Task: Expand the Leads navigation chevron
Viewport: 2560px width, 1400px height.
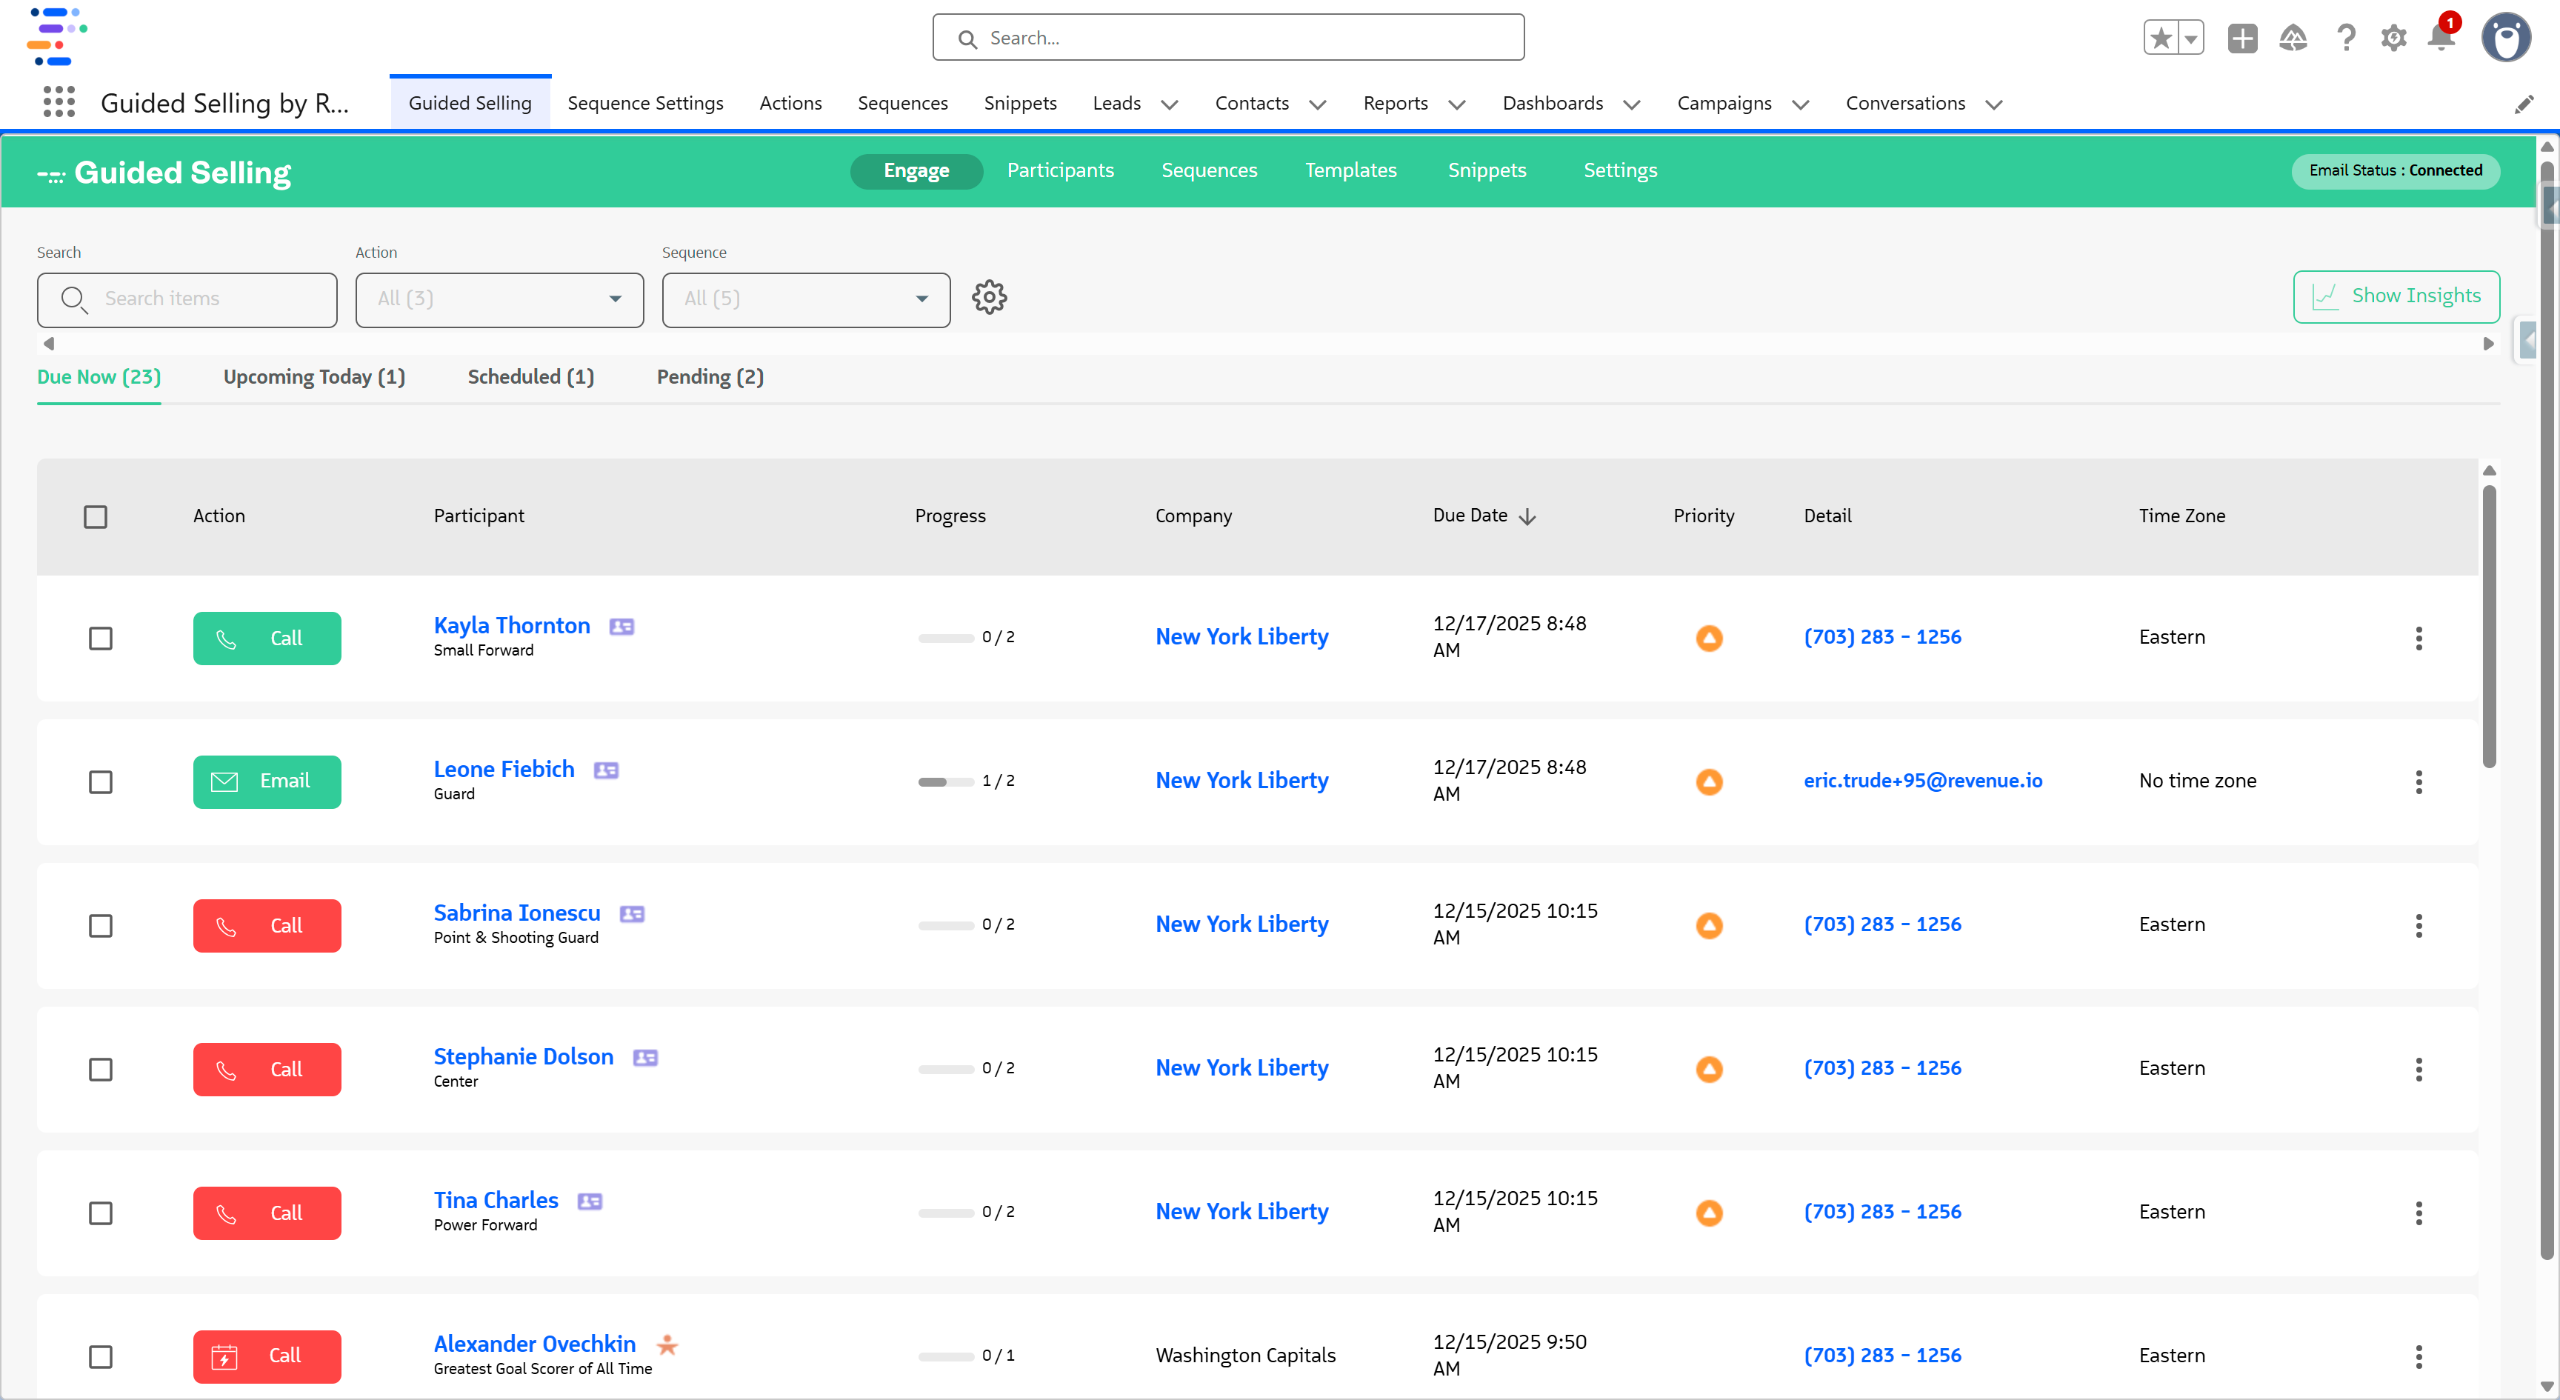Action: coord(1169,104)
